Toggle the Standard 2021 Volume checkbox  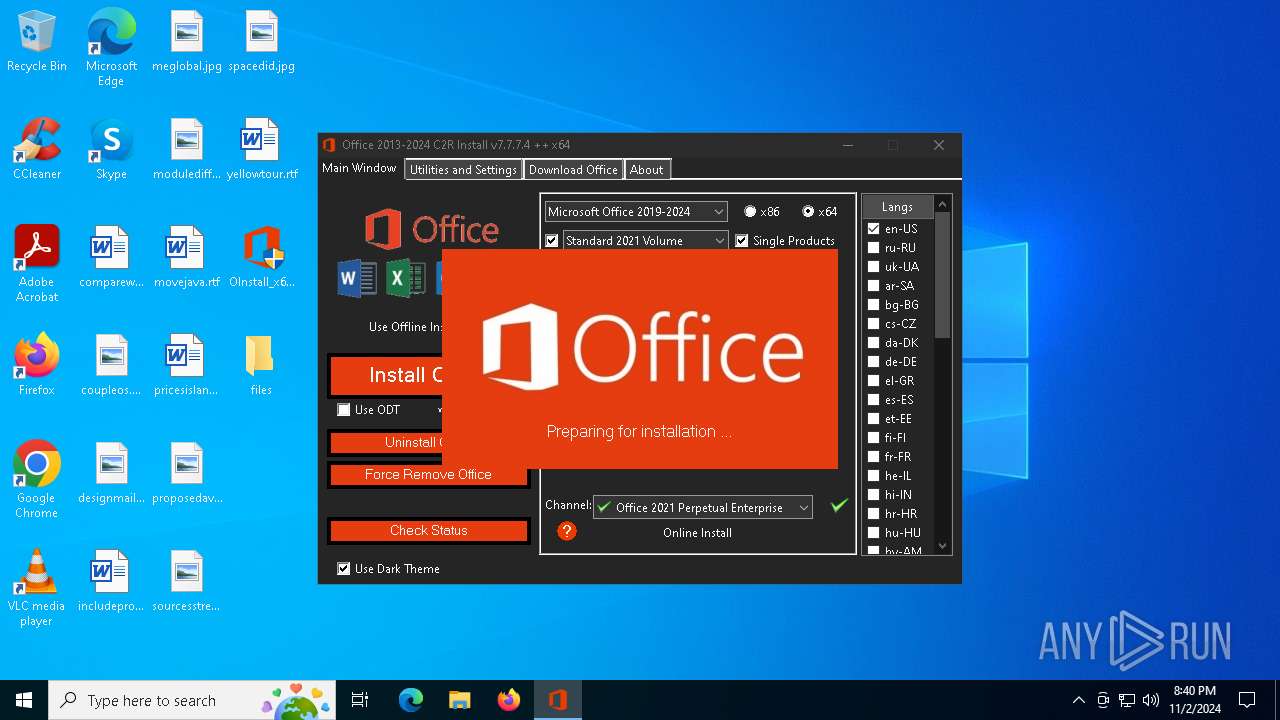point(552,240)
